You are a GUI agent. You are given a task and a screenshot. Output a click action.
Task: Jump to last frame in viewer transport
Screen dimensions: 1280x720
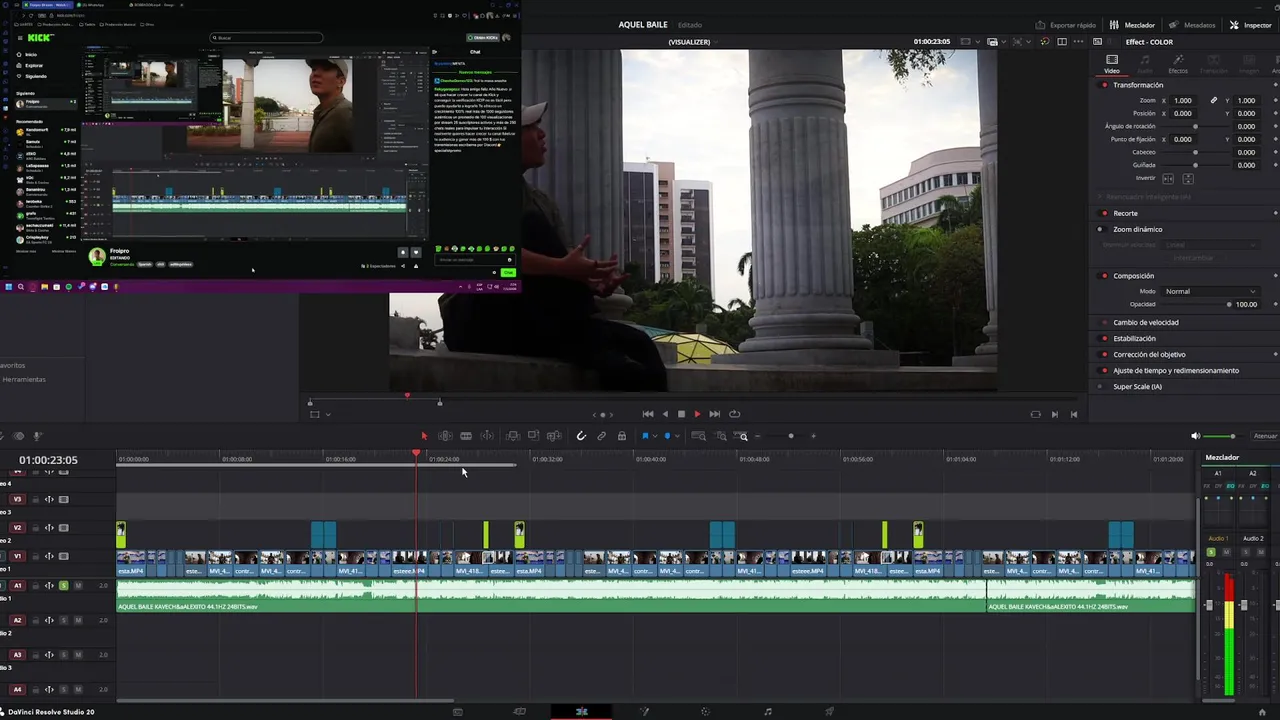pyautogui.click(x=714, y=414)
